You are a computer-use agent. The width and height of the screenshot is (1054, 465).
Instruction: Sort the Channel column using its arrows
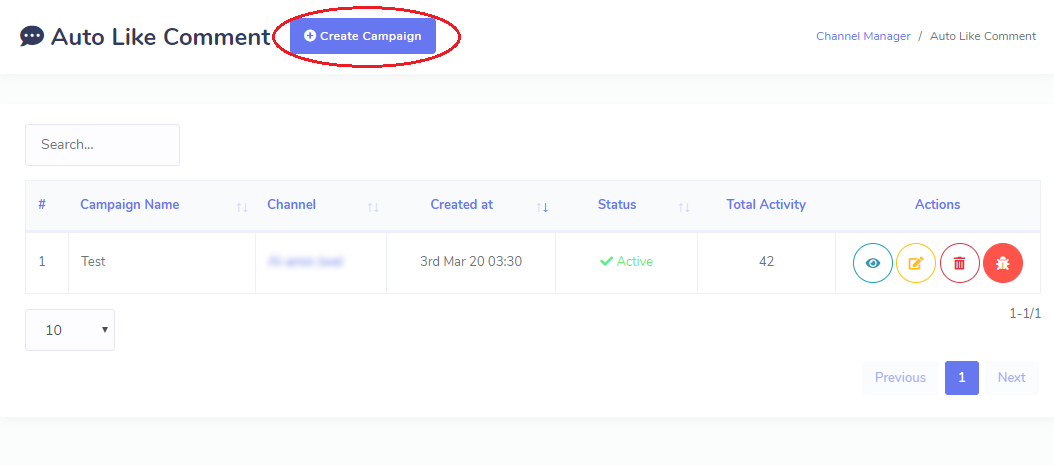click(x=373, y=208)
